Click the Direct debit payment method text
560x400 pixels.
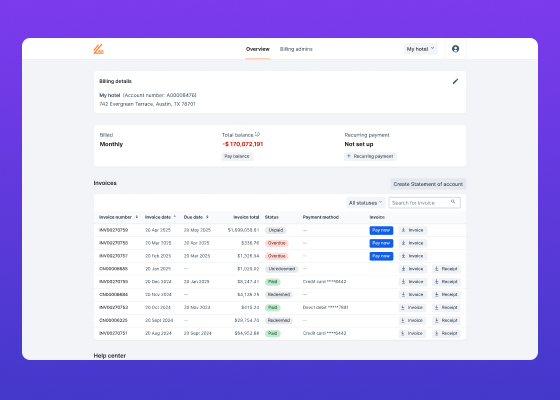click(x=325, y=308)
